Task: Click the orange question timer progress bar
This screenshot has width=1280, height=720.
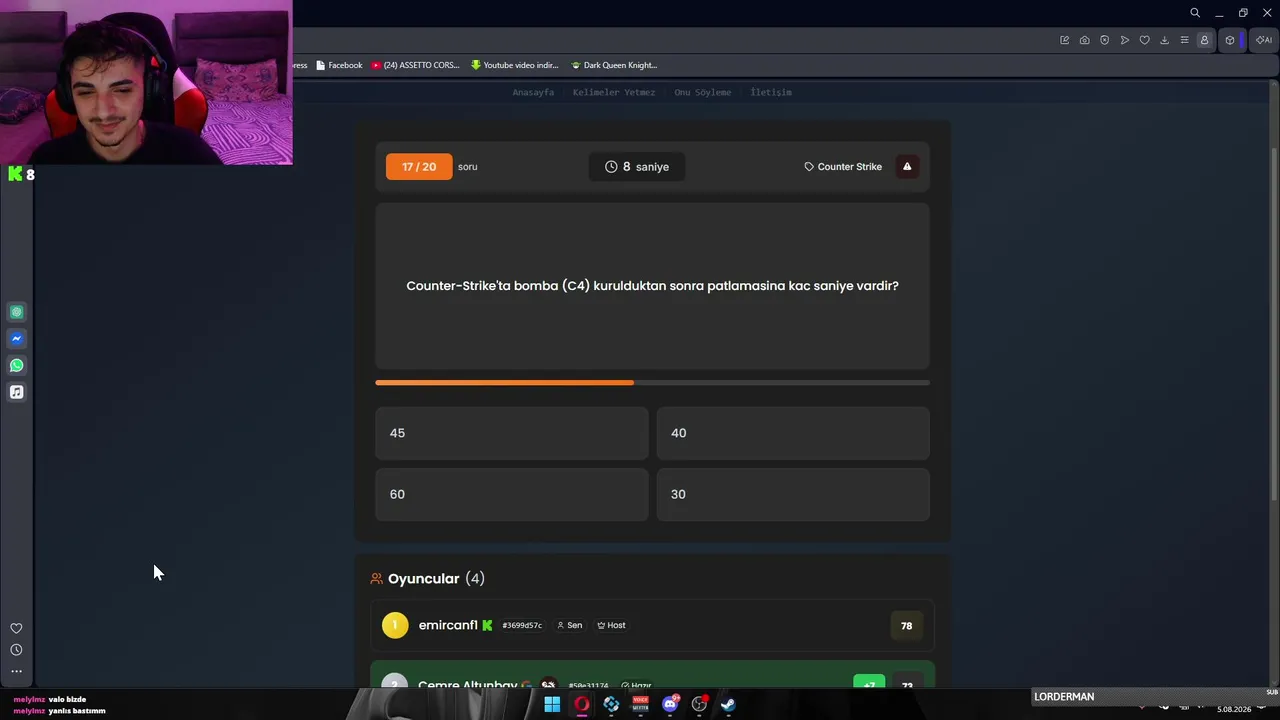Action: click(x=652, y=382)
